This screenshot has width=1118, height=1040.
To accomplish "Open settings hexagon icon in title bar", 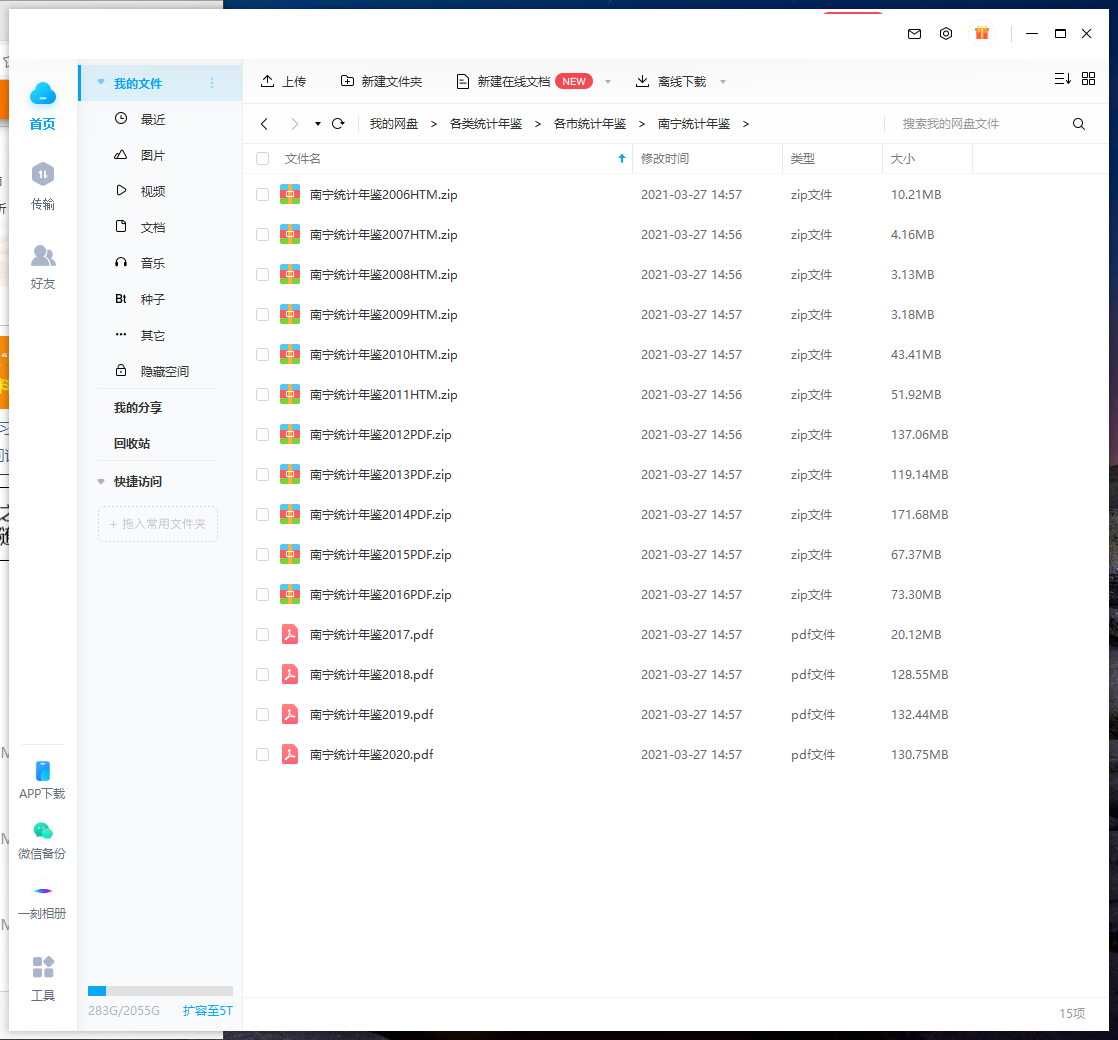I will click(945, 34).
